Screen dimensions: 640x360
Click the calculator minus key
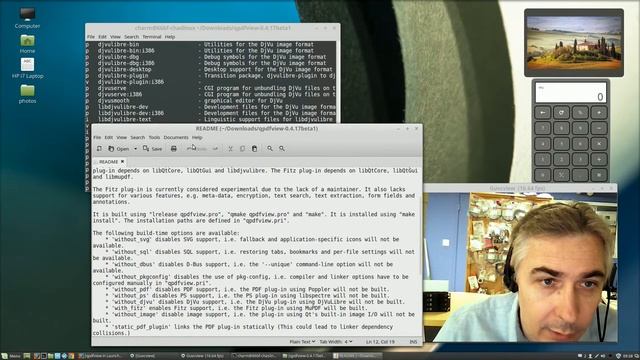click(x=599, y=128)
